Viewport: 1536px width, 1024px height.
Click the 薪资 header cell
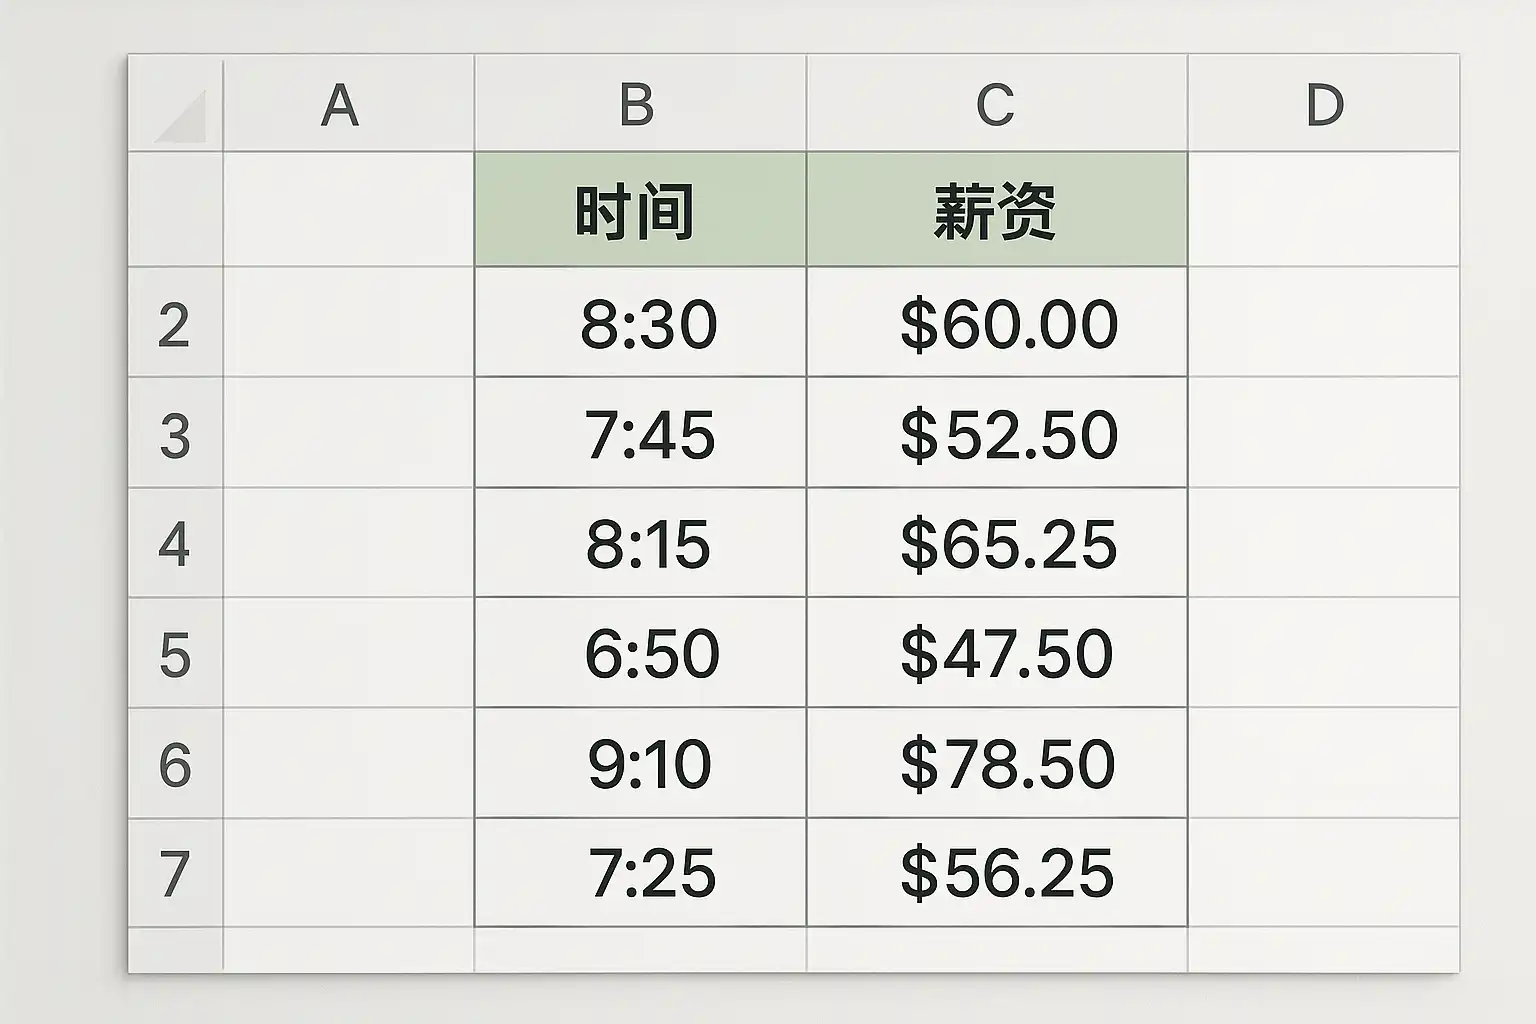[x=996, y=211]
